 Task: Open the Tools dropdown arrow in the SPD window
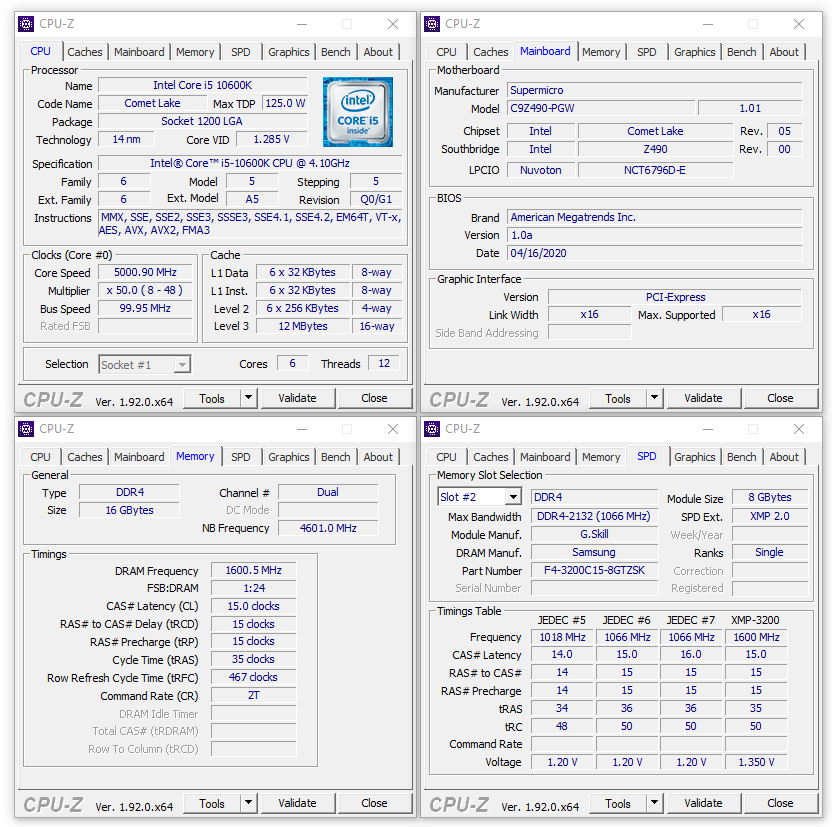[654, 803]
